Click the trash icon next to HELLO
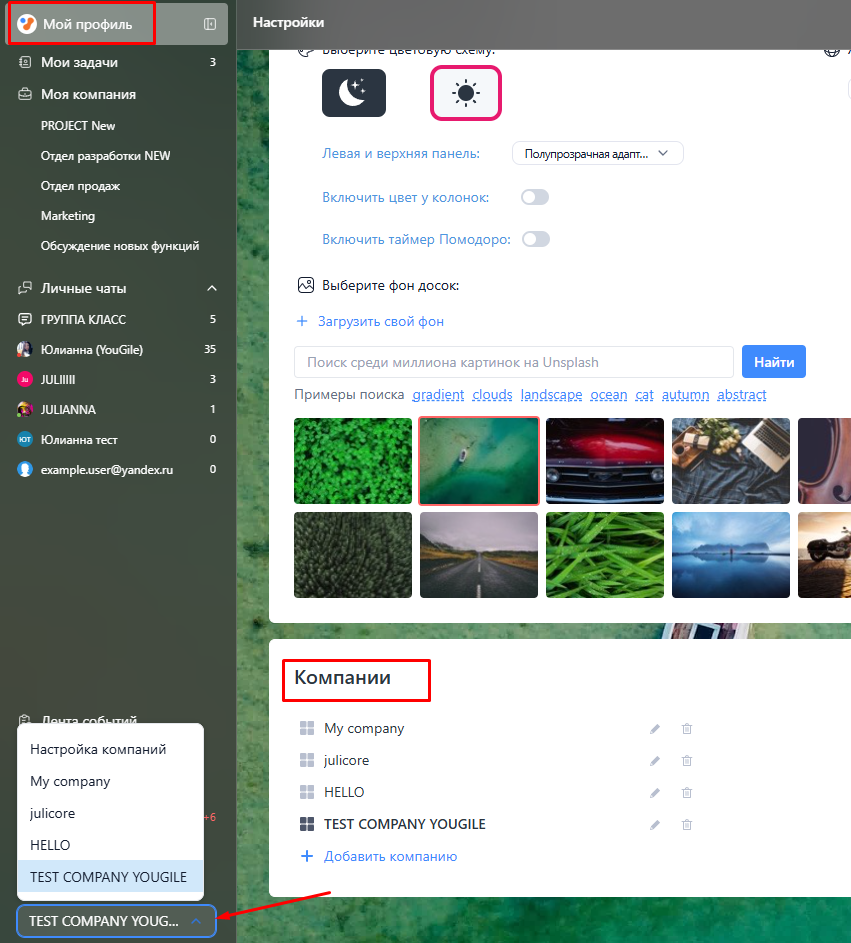 [687, 793]
